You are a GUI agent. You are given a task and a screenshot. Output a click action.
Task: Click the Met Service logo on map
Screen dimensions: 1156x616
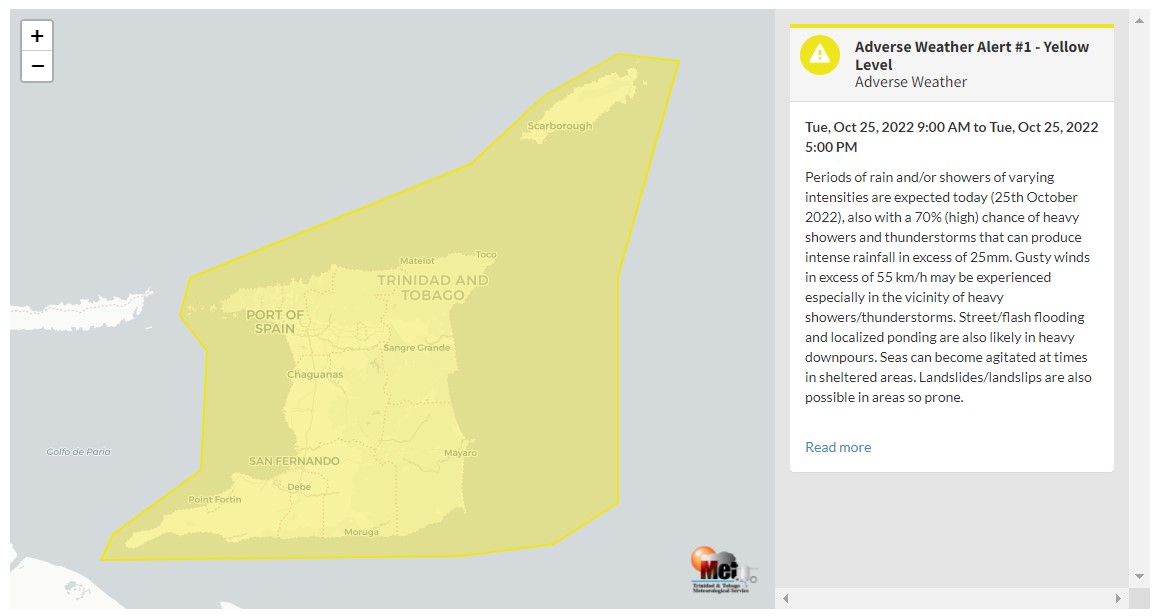(x=723, y=570)
